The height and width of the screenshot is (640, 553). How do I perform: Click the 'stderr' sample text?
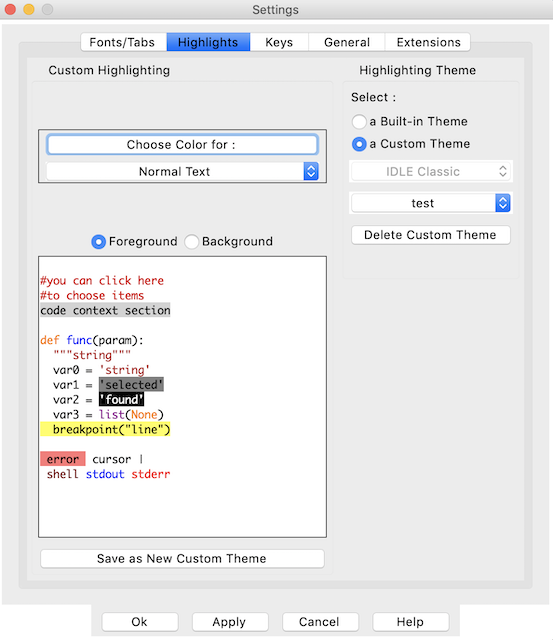pyautogui.click(x=151, y=474)
